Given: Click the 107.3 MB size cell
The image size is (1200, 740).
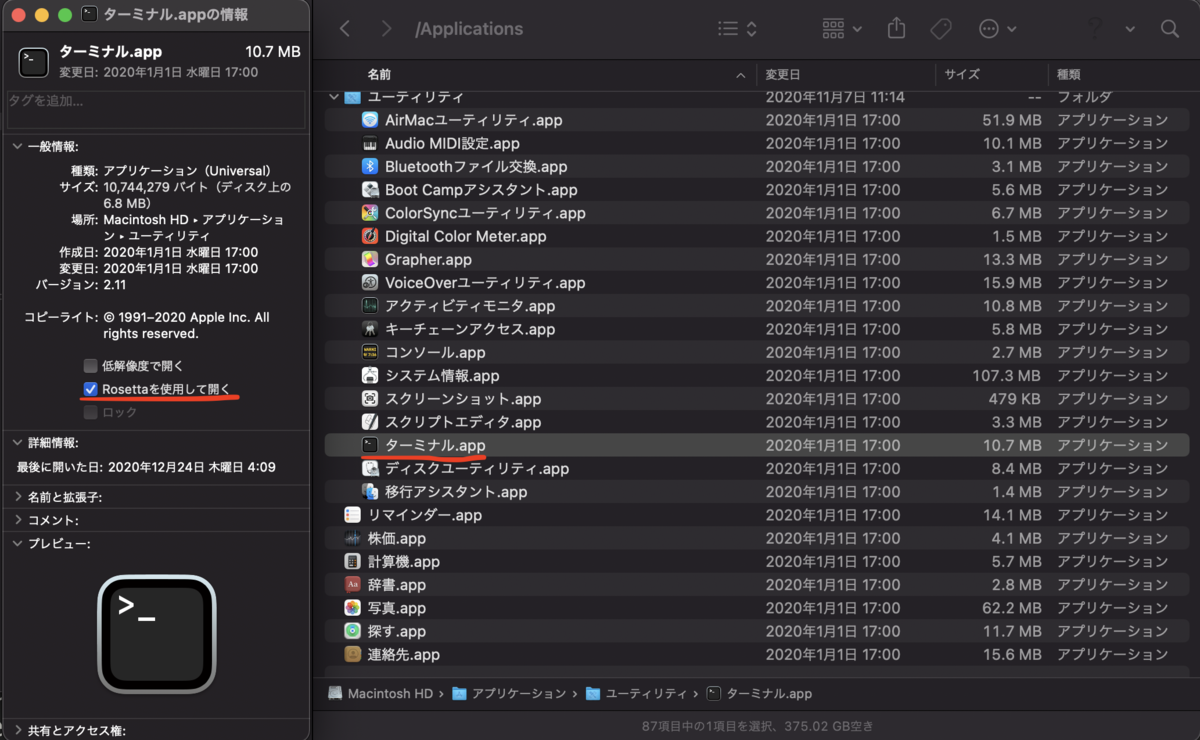Looking at the screenshot, I should [1007, 376].
